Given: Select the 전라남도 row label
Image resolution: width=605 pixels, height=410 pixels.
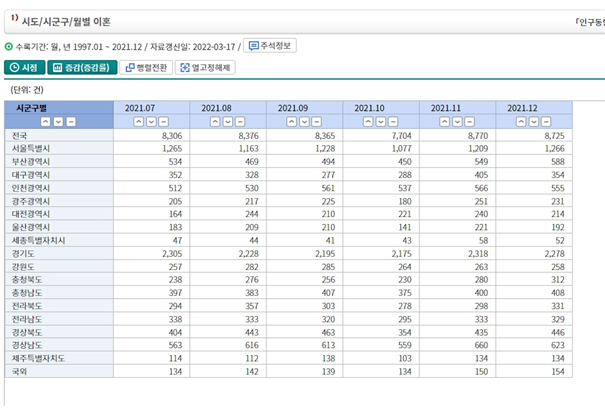Looking at the screenshot, I should coord(27,319).
